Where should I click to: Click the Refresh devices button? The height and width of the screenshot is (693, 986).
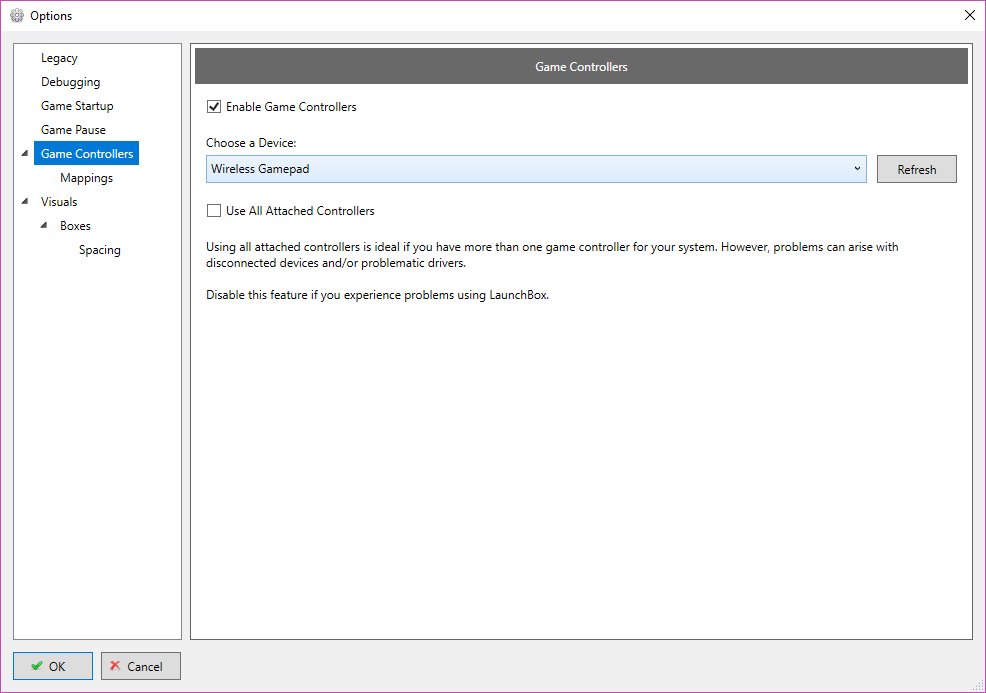(x=916, y=169)
